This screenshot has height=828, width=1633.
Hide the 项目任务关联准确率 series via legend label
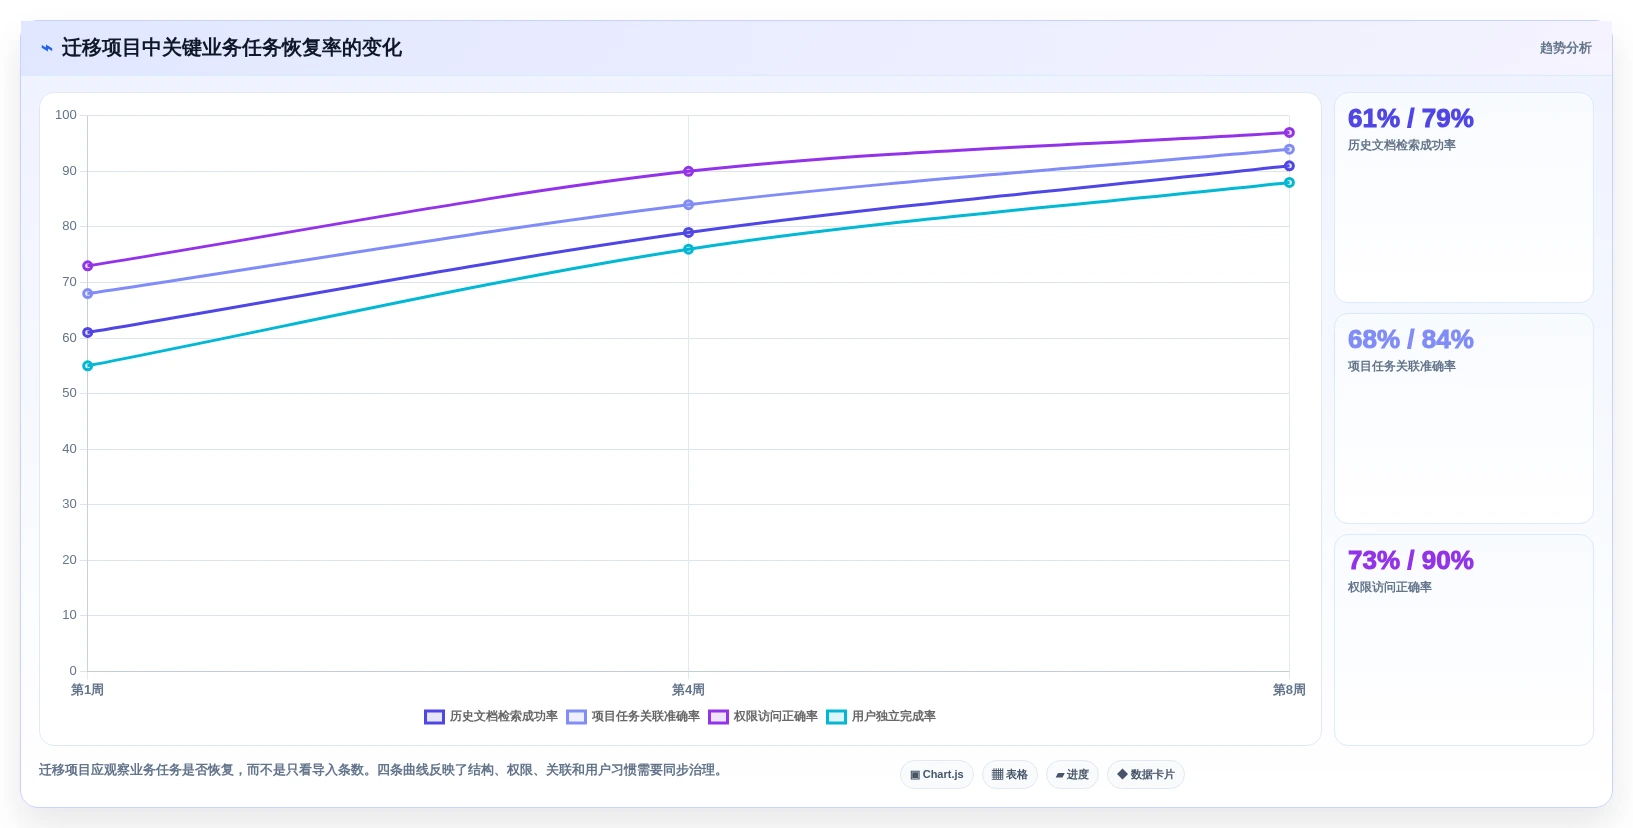click(646, 717)
